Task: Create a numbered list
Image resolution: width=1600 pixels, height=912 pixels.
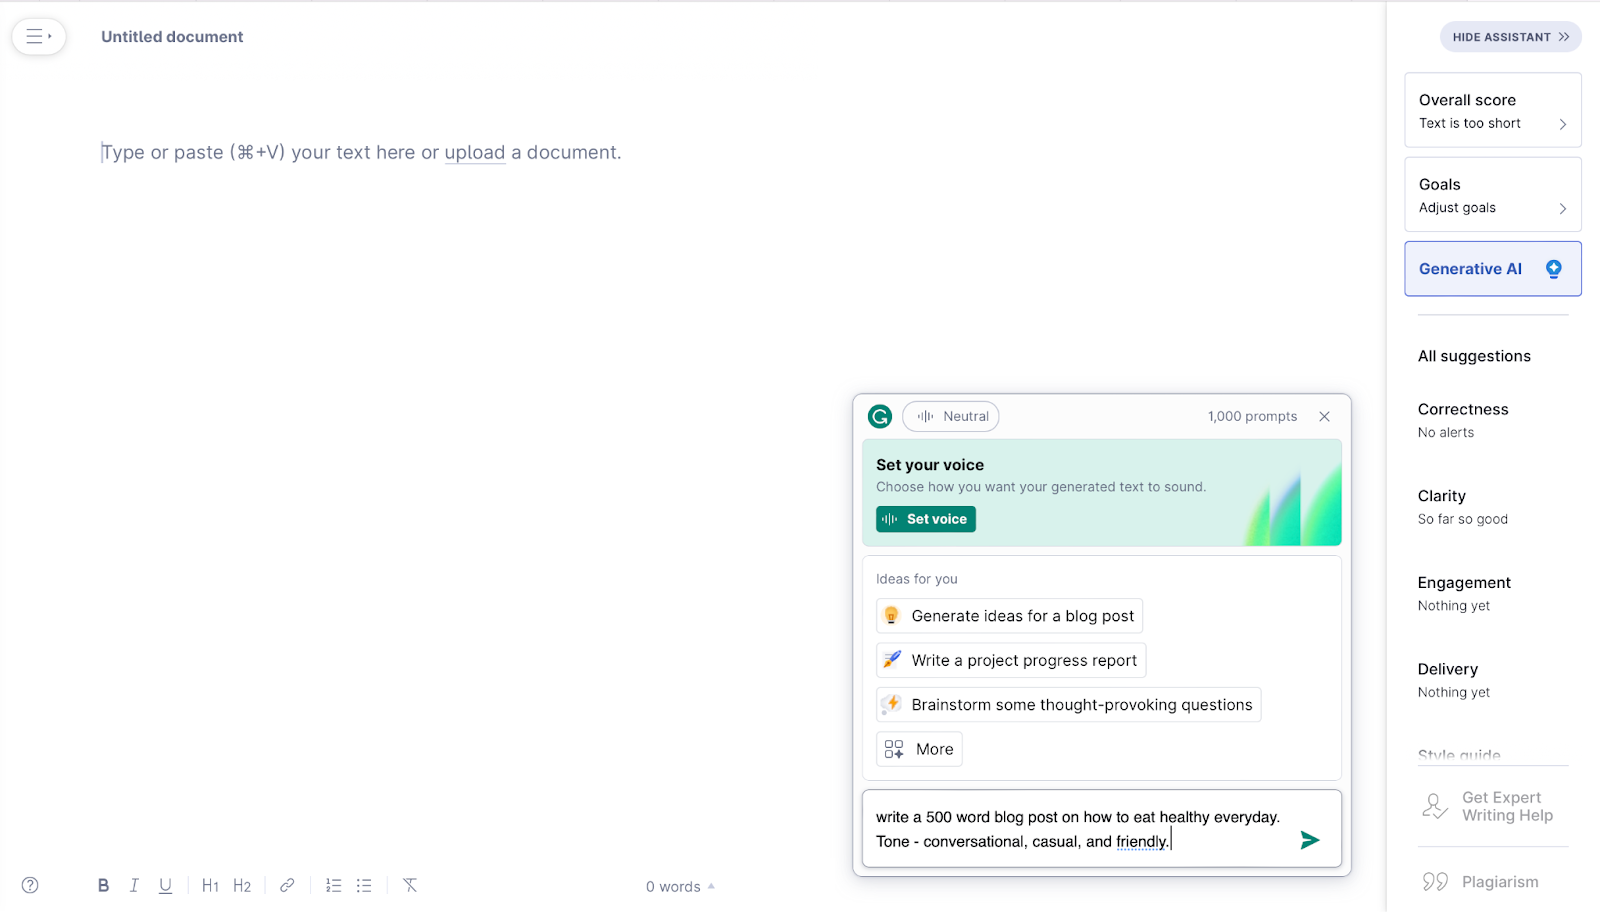Action: tap(333, 885)
